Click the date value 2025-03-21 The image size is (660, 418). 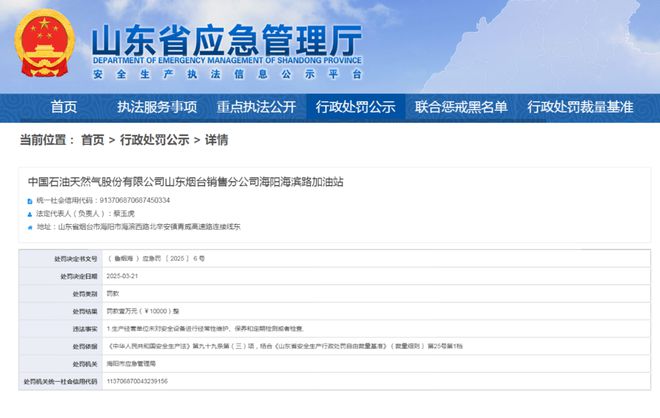click(122, 276)
